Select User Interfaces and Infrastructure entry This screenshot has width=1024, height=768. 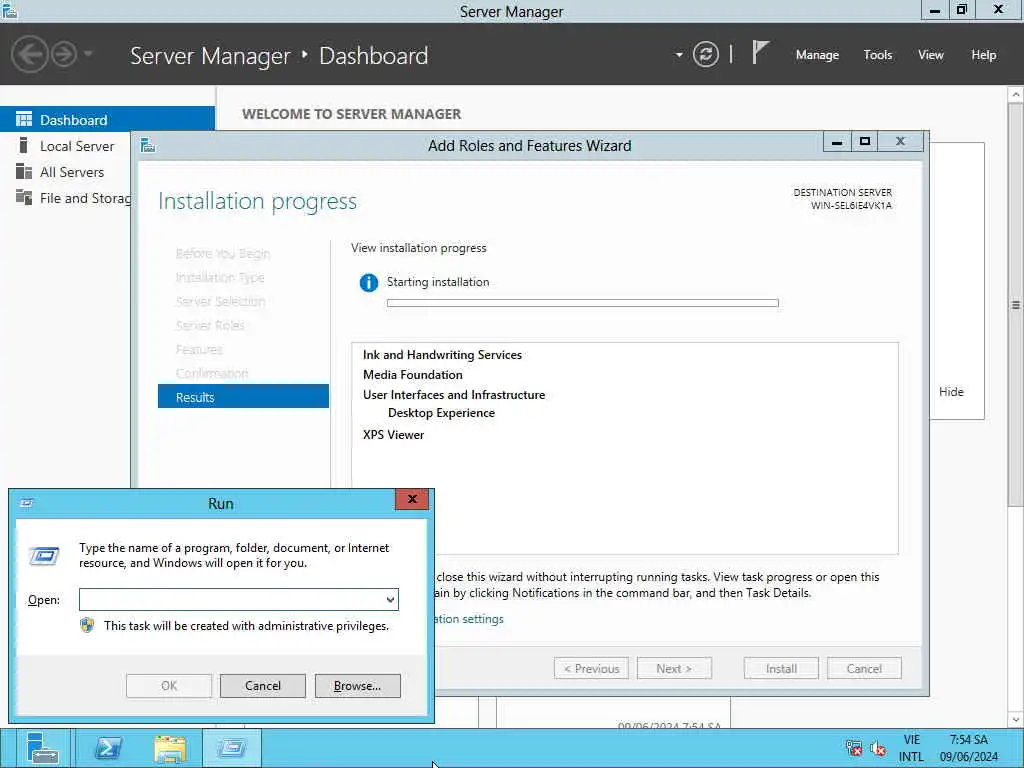(x=453, y=394)
